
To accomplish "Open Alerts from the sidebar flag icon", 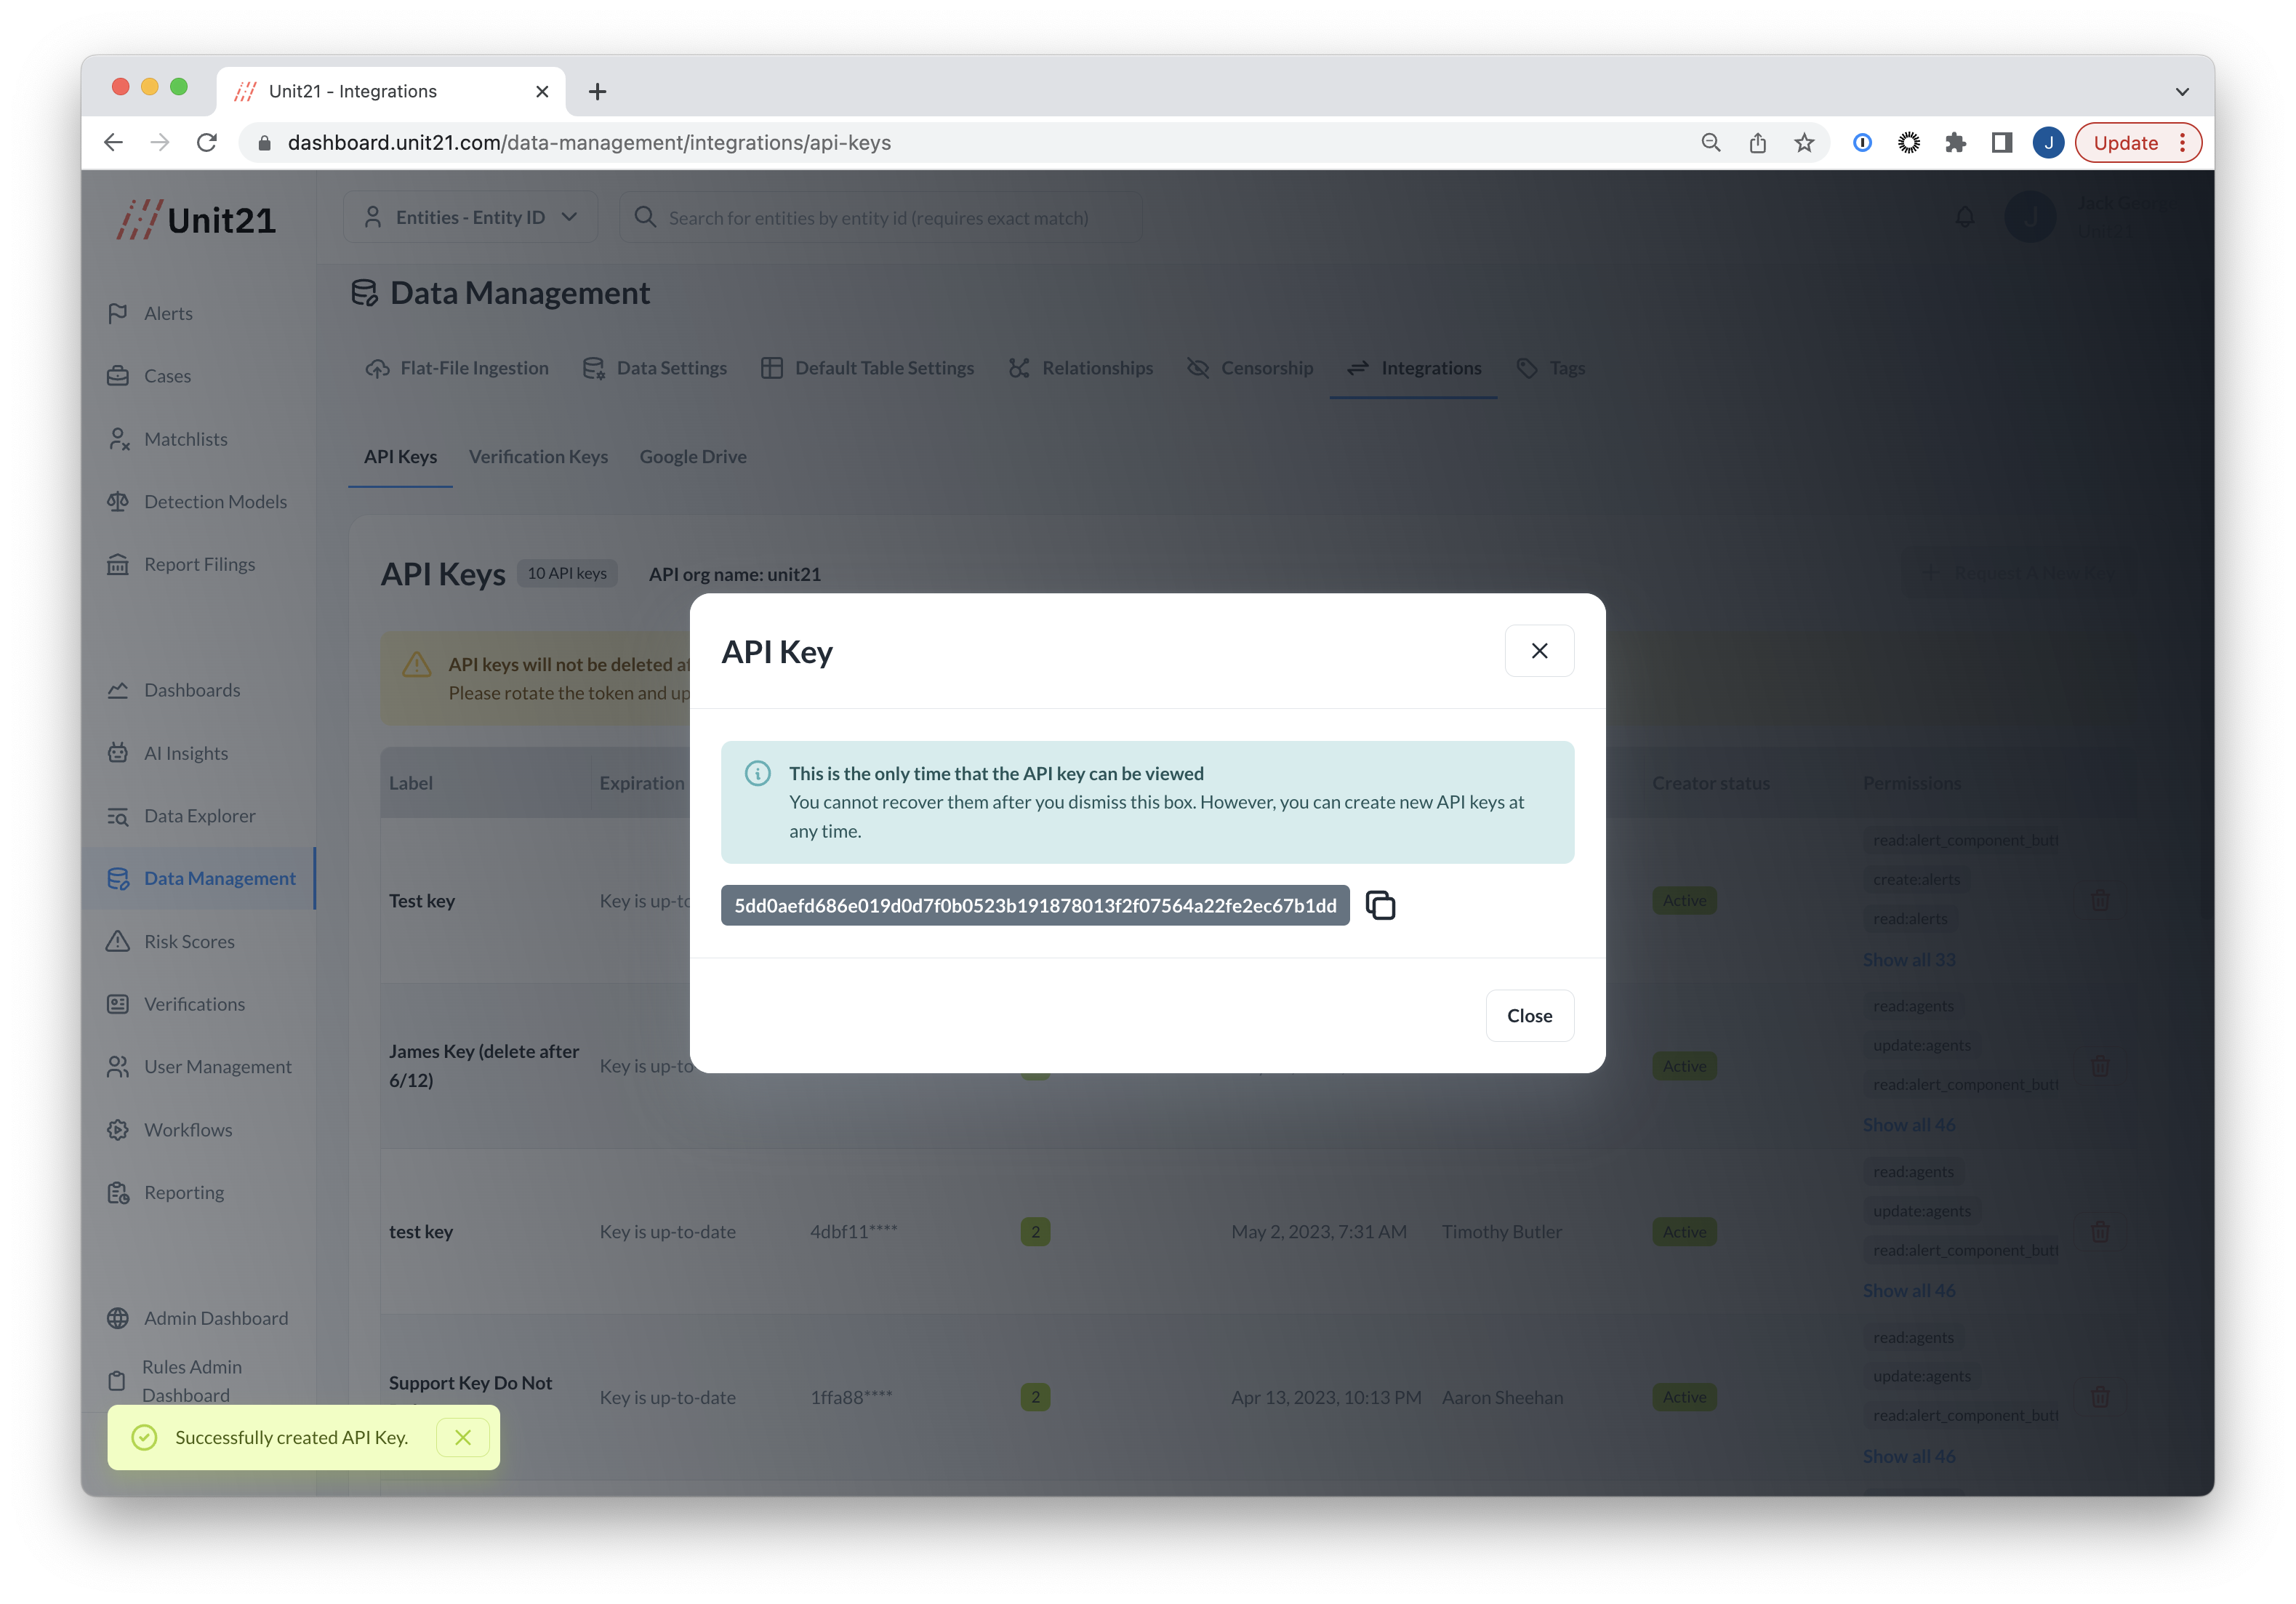I will tap(118, 313).
